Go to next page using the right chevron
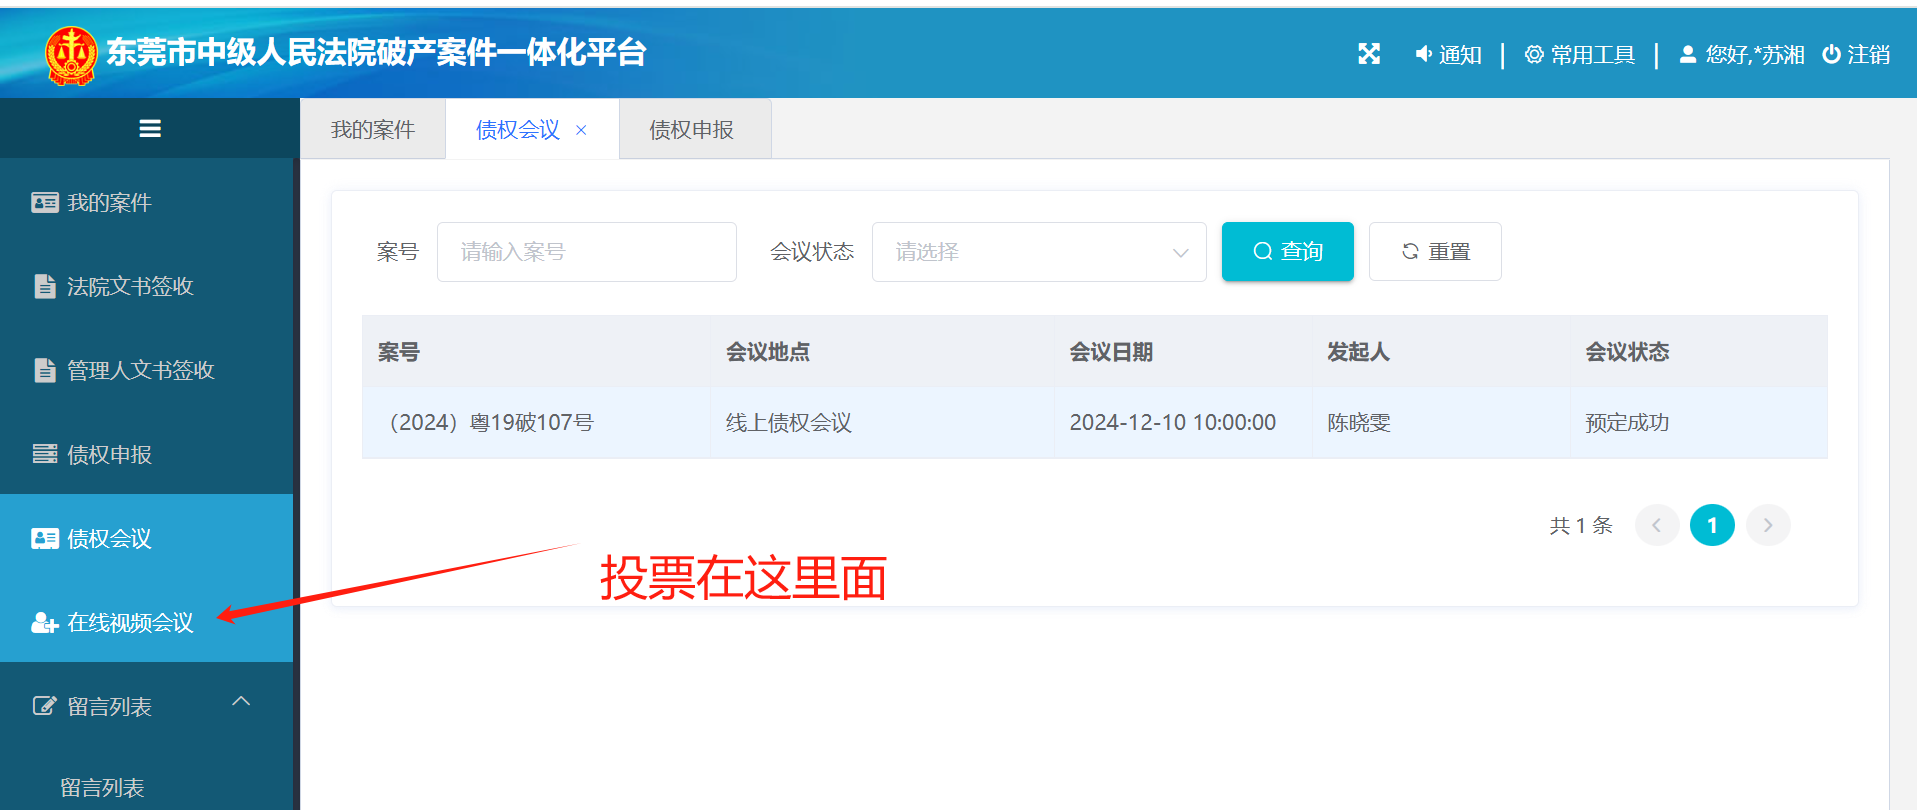This screenshot has width=1917, height=810. tap(1767, 525)
